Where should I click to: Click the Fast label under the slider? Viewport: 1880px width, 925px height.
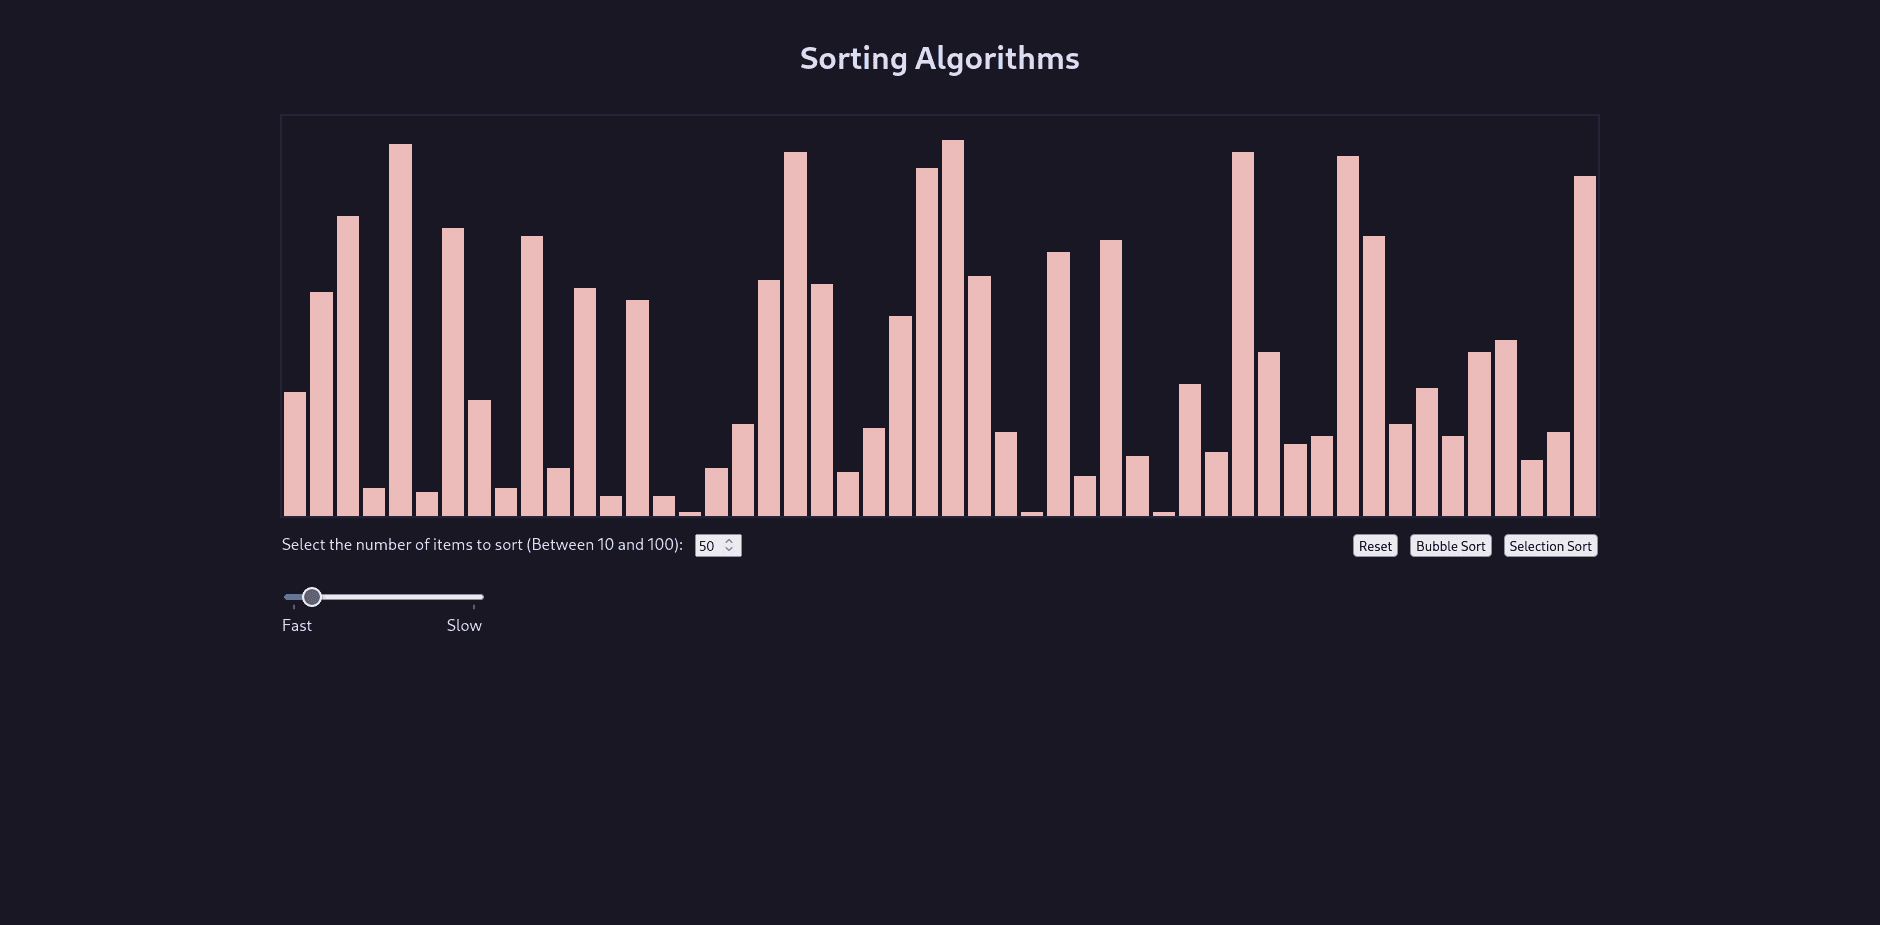pos(297,626)
